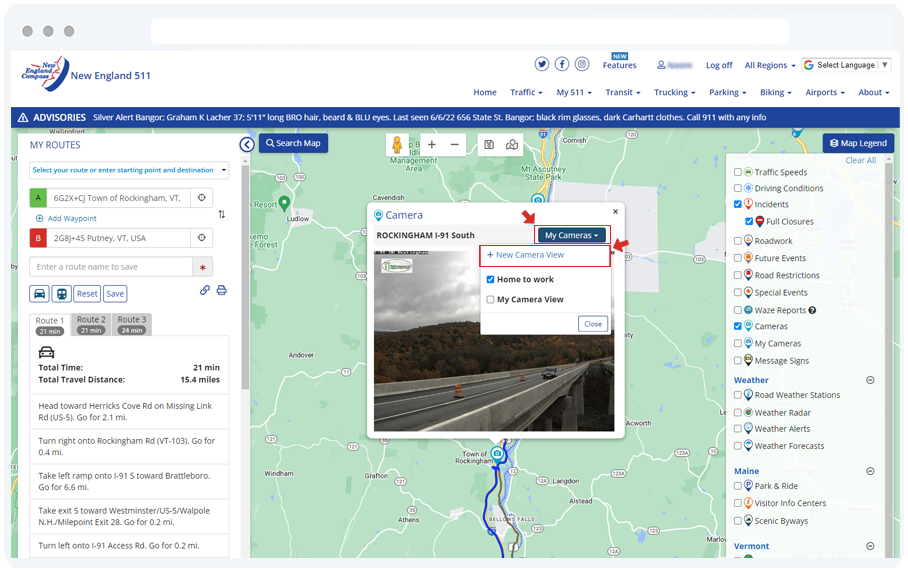Collapse the Weather legend section
The image size is (908, 581).
click(x=870, y=380)
